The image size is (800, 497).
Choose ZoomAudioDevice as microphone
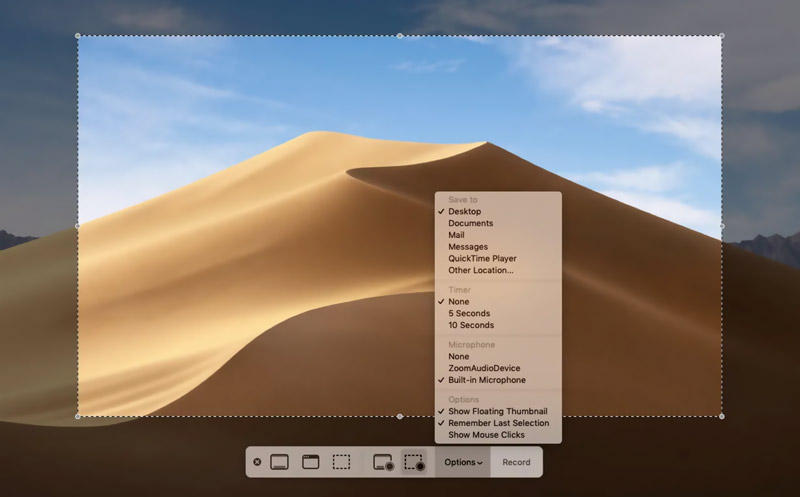484,368
